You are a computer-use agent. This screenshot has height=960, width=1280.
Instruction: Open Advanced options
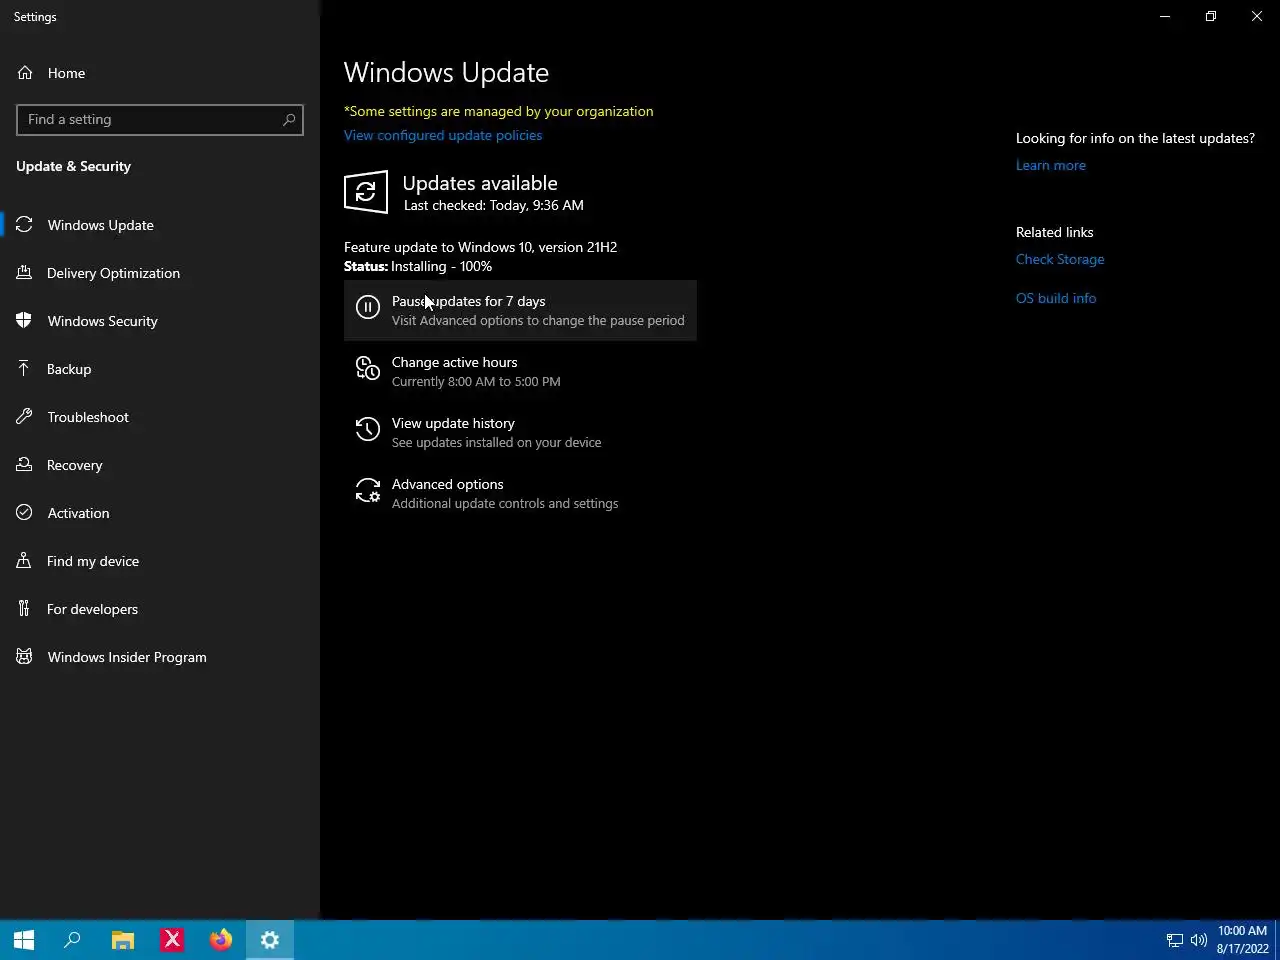(520, 493)
